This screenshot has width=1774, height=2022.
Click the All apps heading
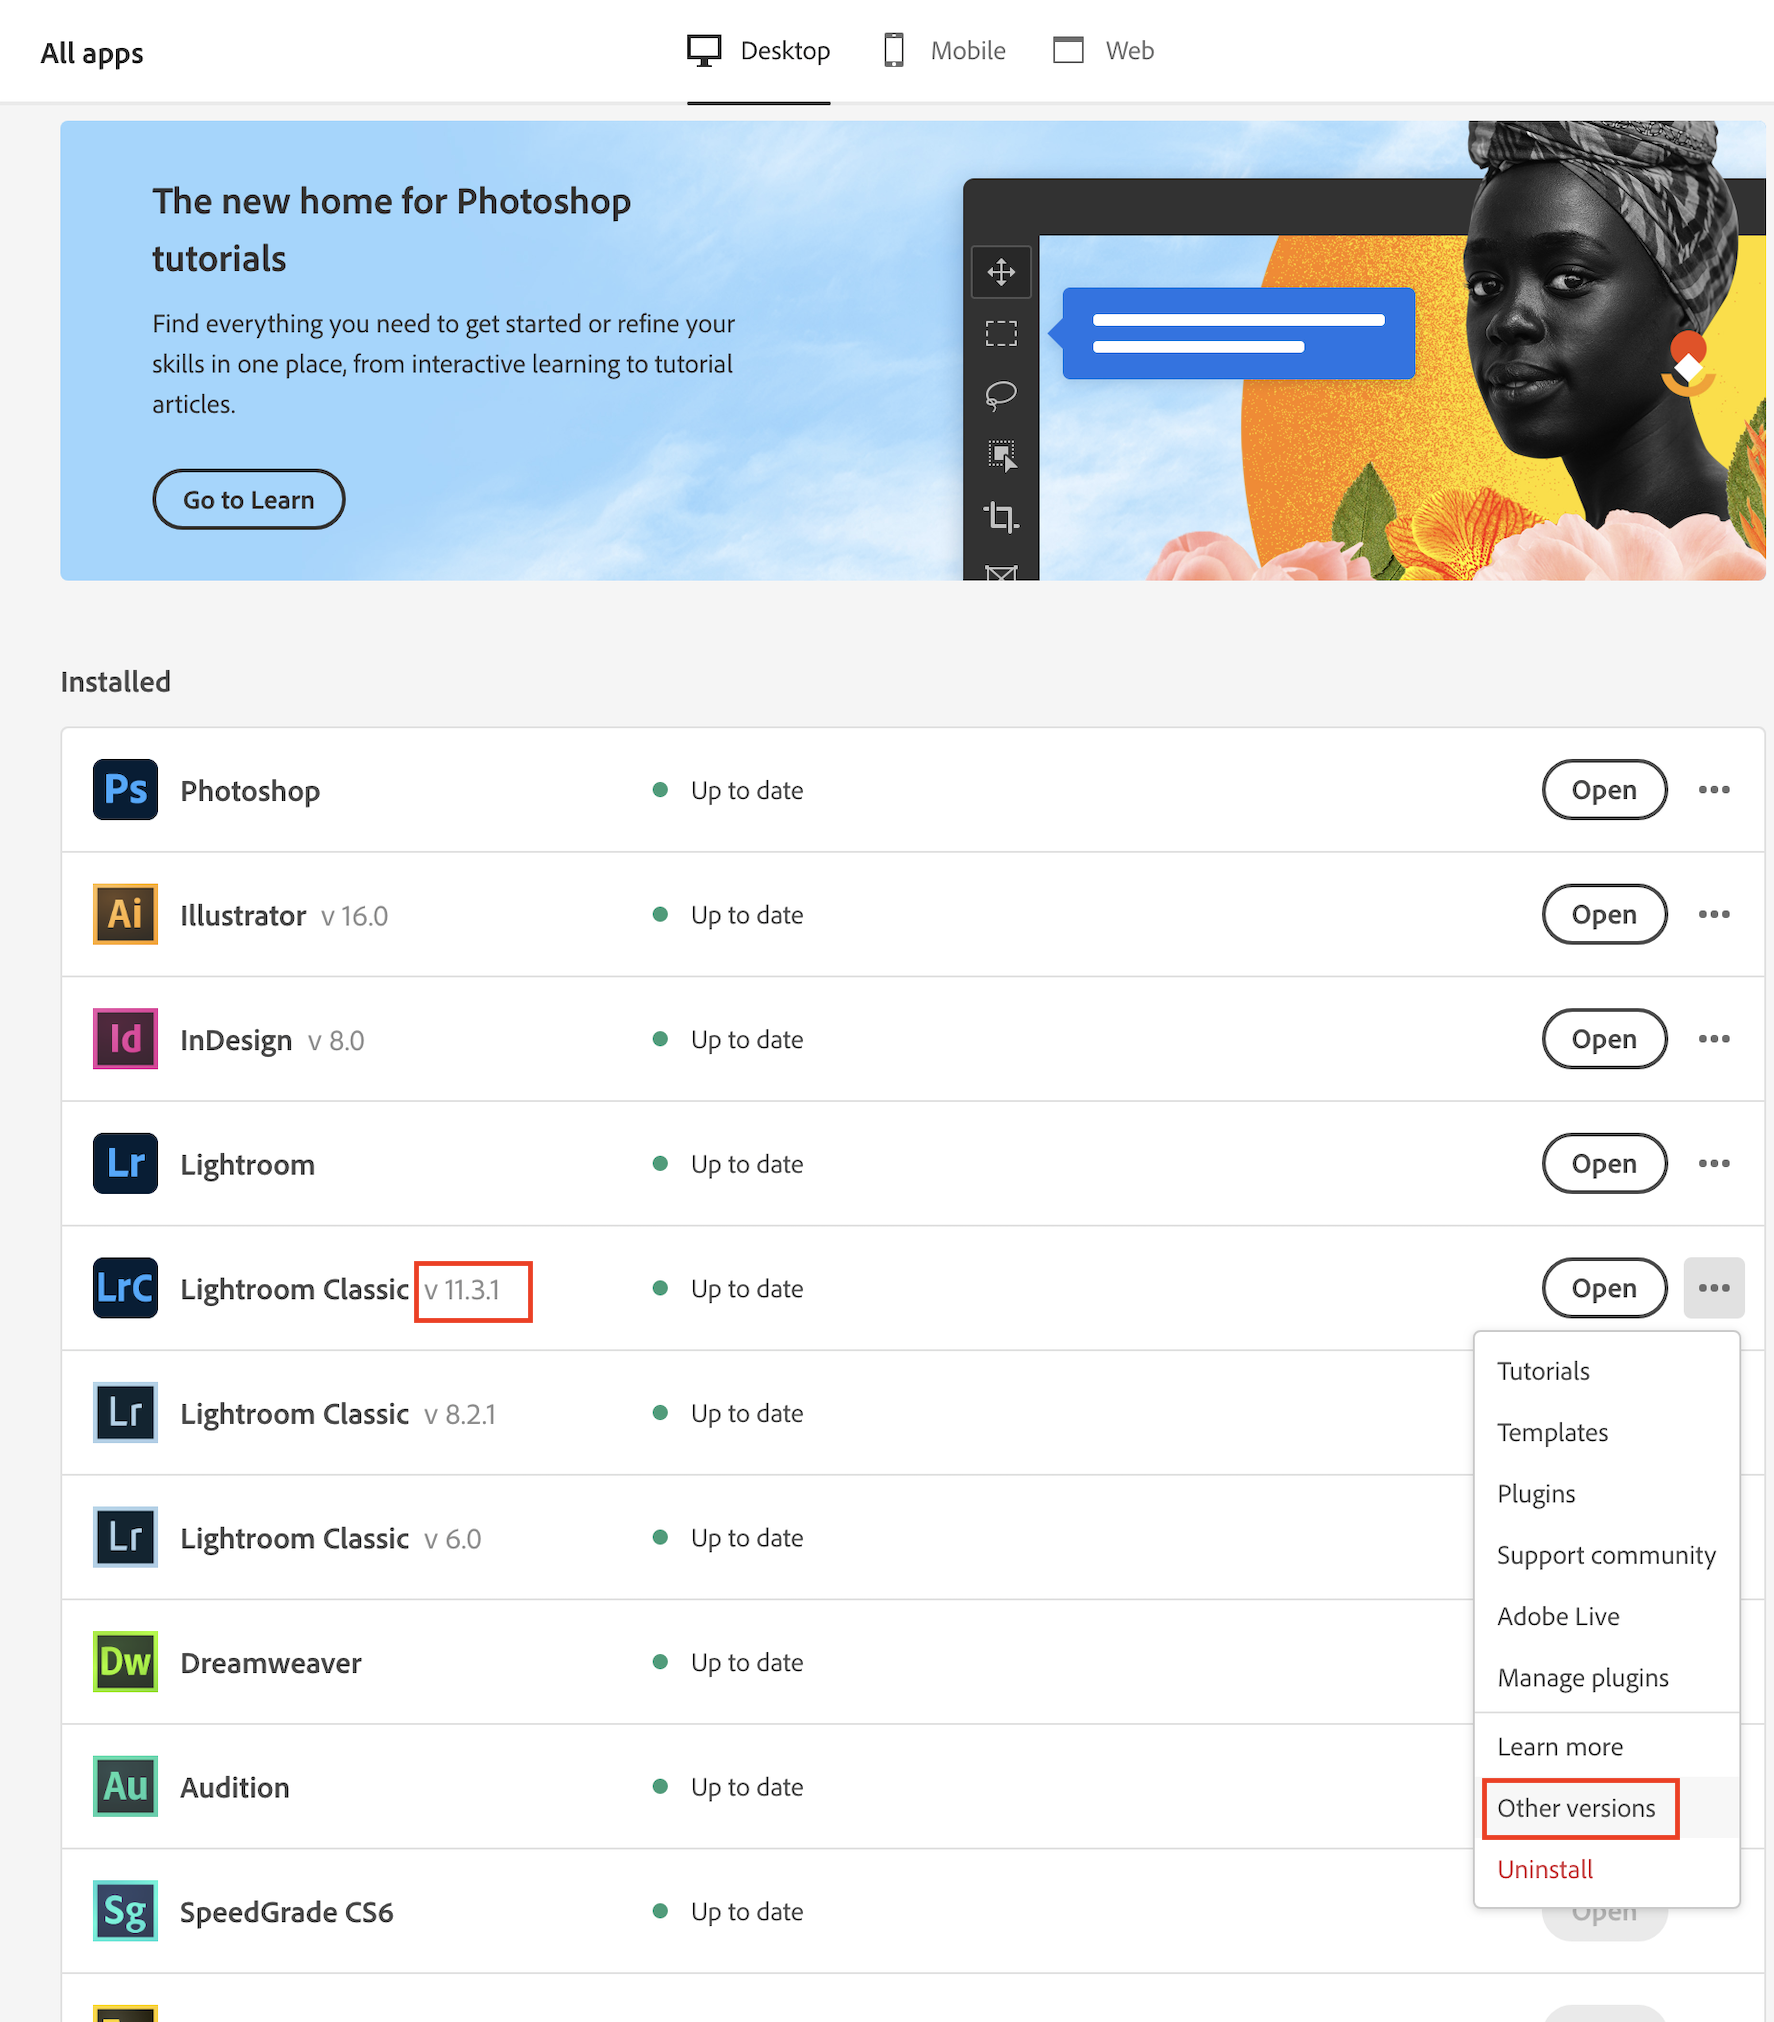click(x=92, y=53)
